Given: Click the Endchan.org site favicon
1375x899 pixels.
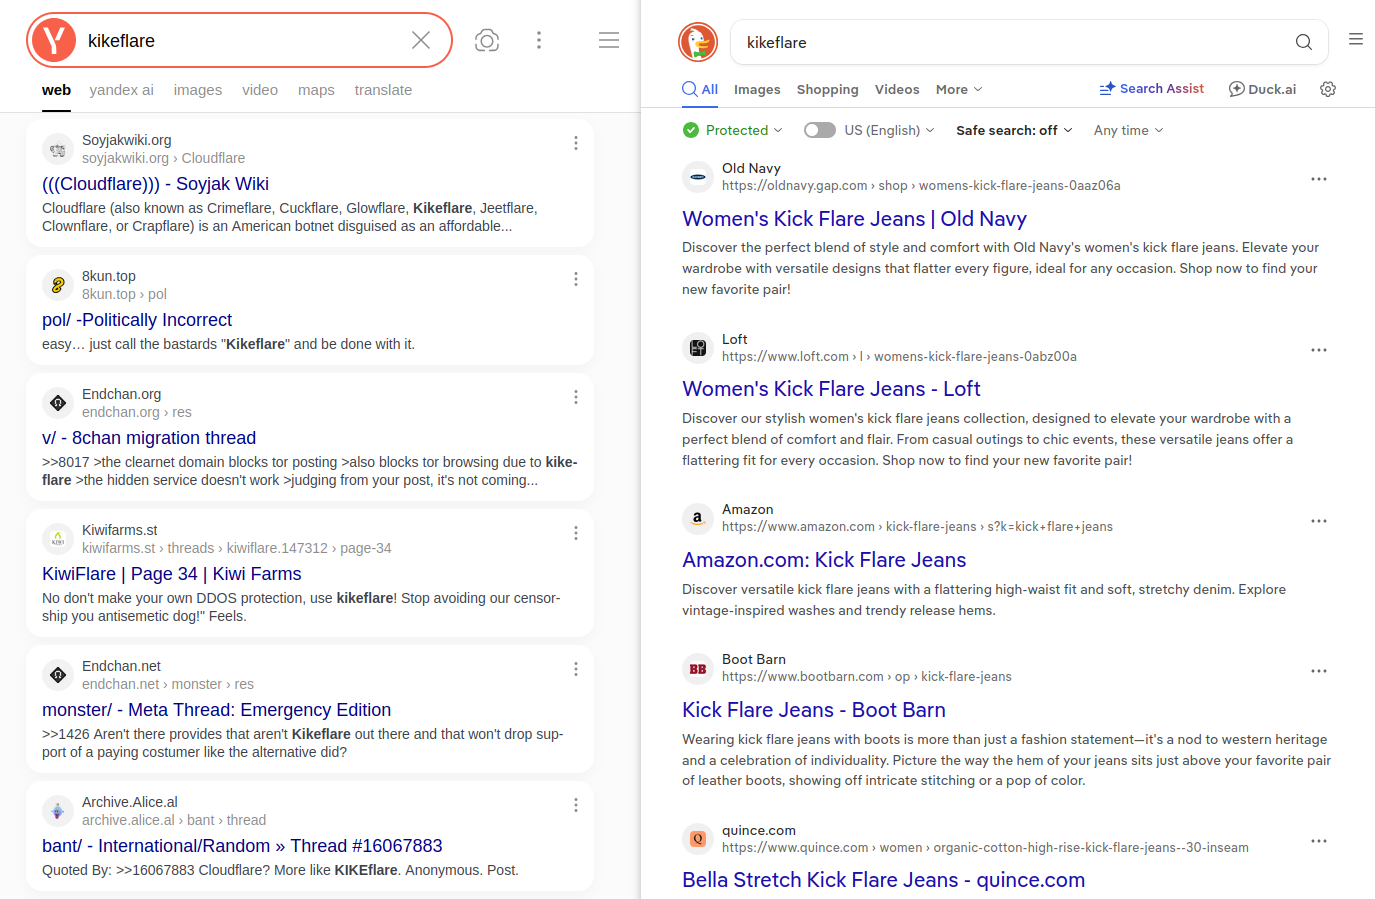Looking at the screenshot, I should tap(58, 403).
